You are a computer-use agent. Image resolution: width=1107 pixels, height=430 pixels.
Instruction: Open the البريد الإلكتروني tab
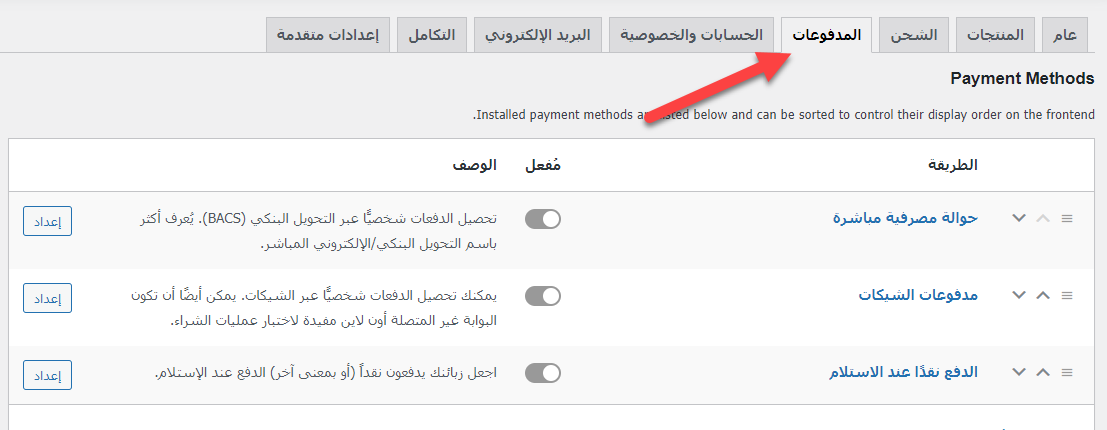pos(537,35)
